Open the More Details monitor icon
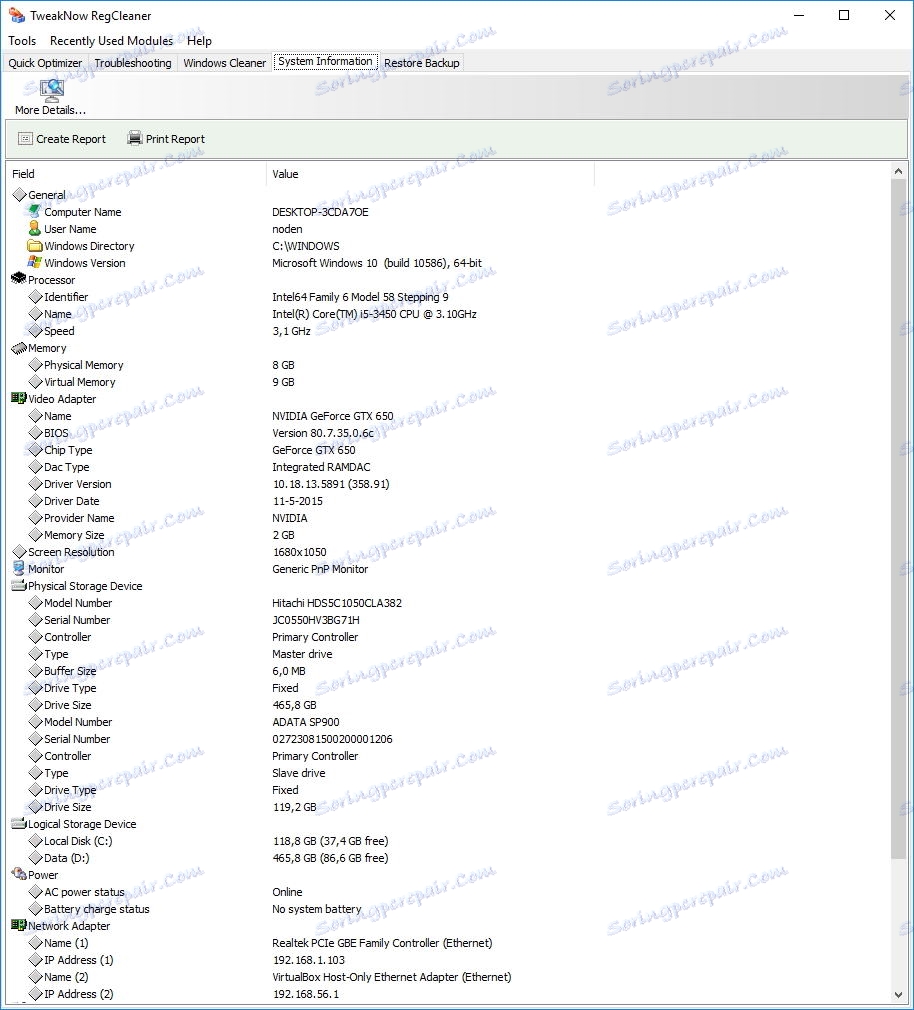The height and width of the screenshot is (1010, 914). 52,90
